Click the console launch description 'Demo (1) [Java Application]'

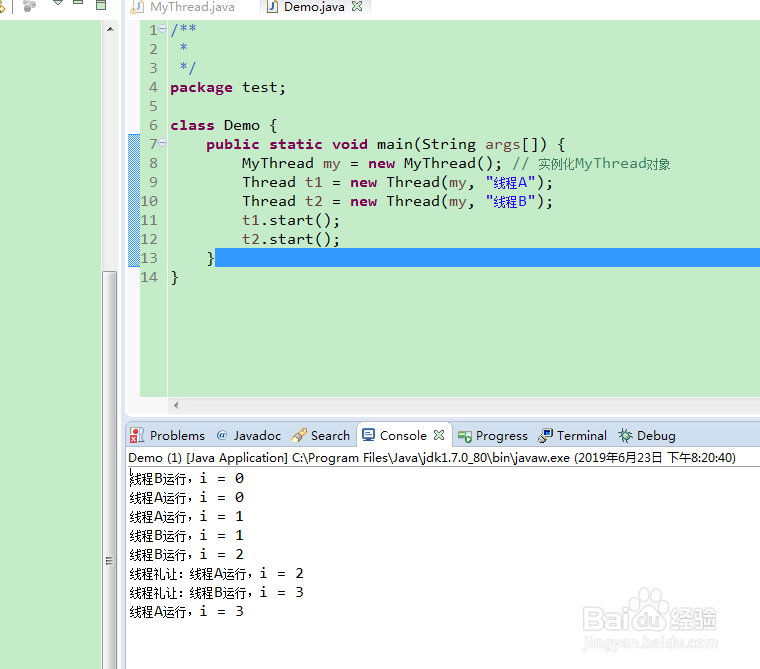[208, 458]
